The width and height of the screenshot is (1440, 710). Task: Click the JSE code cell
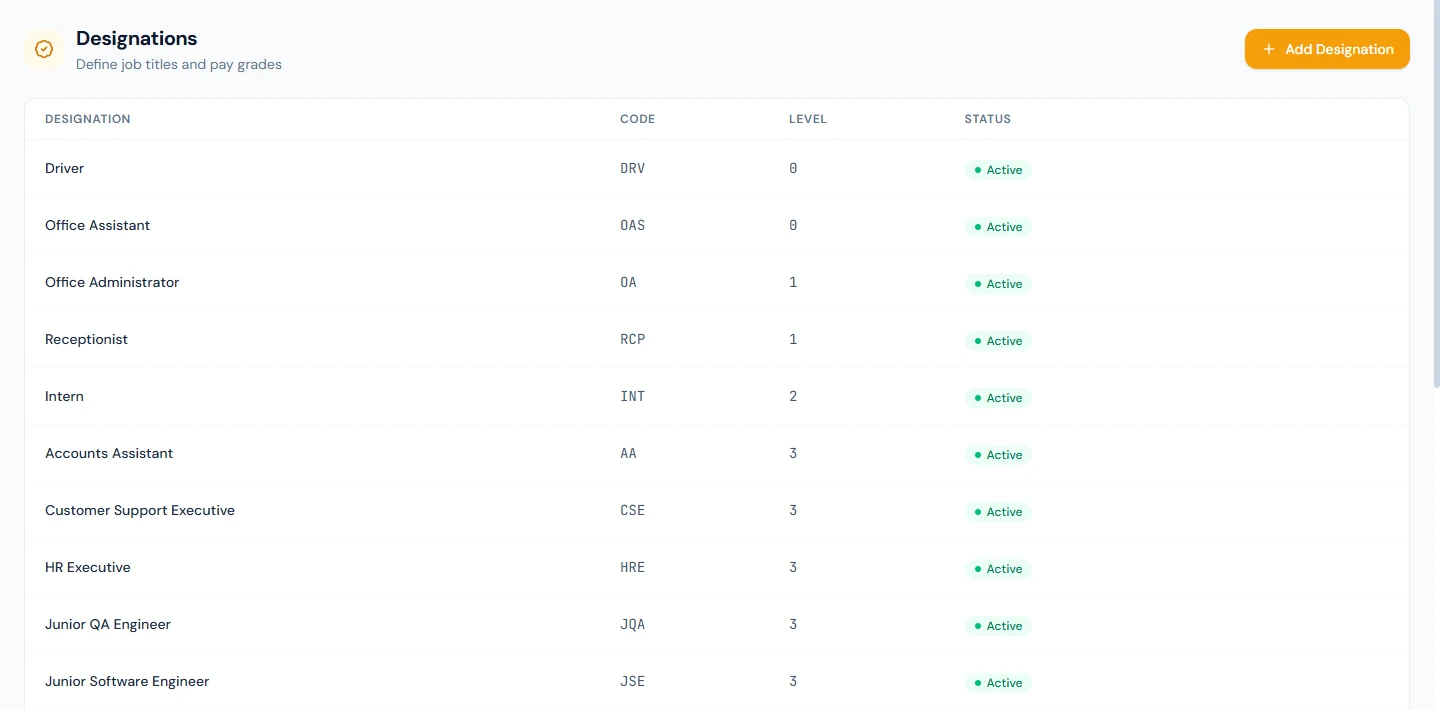coord(633,681)
